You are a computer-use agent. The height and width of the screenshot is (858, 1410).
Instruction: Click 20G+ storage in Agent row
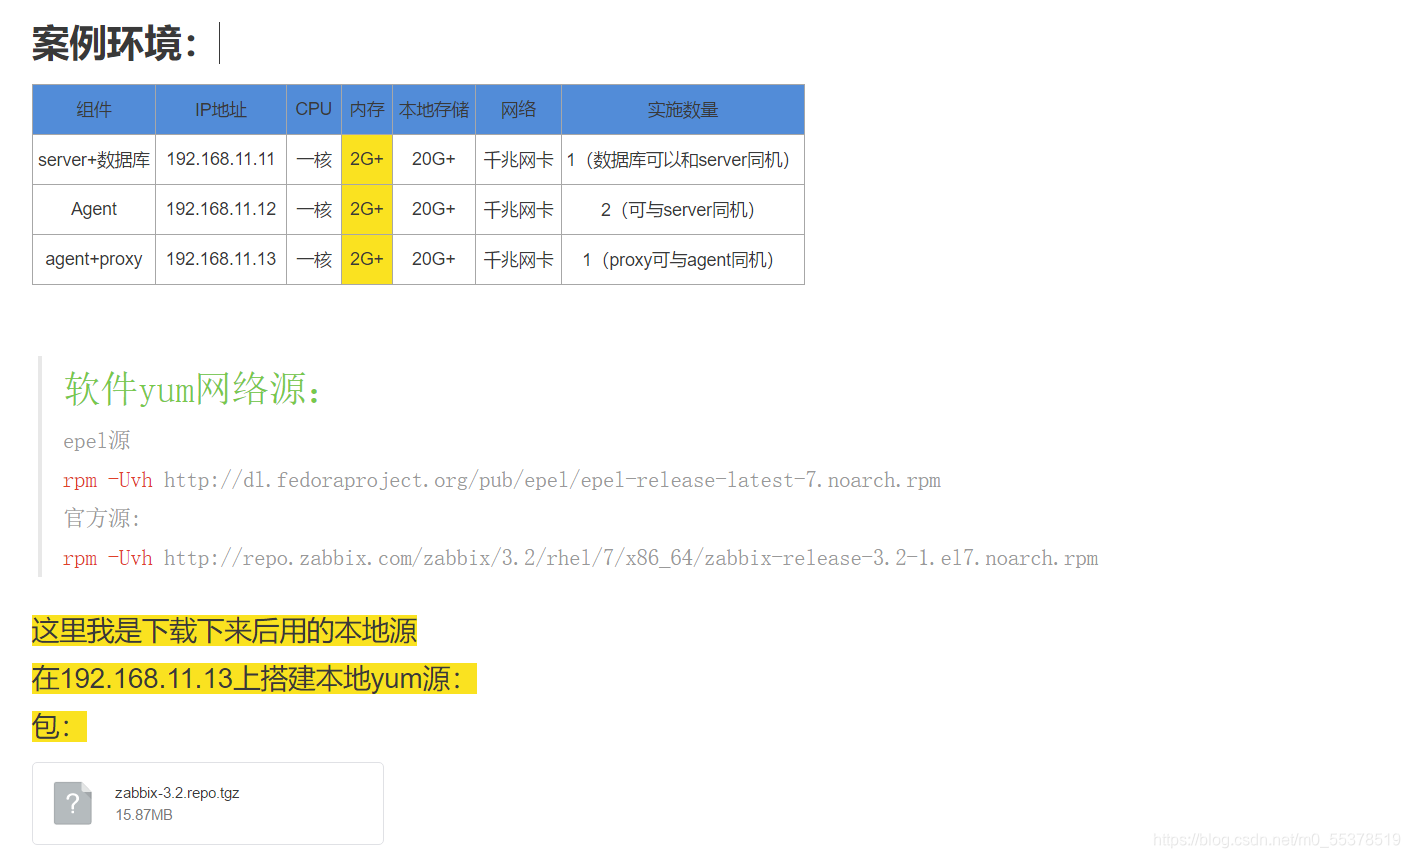(x=434, y=210)
